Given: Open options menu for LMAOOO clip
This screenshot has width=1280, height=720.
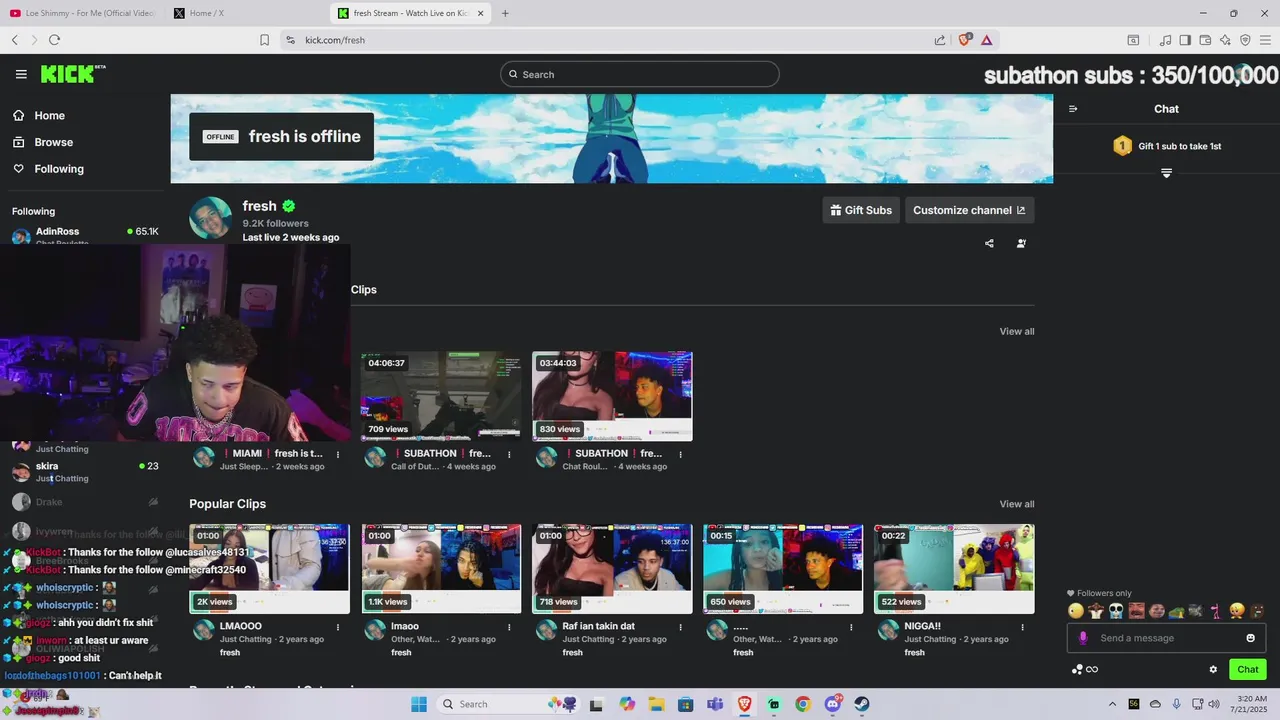Looking at the screenshot, I should coord(338,627).
